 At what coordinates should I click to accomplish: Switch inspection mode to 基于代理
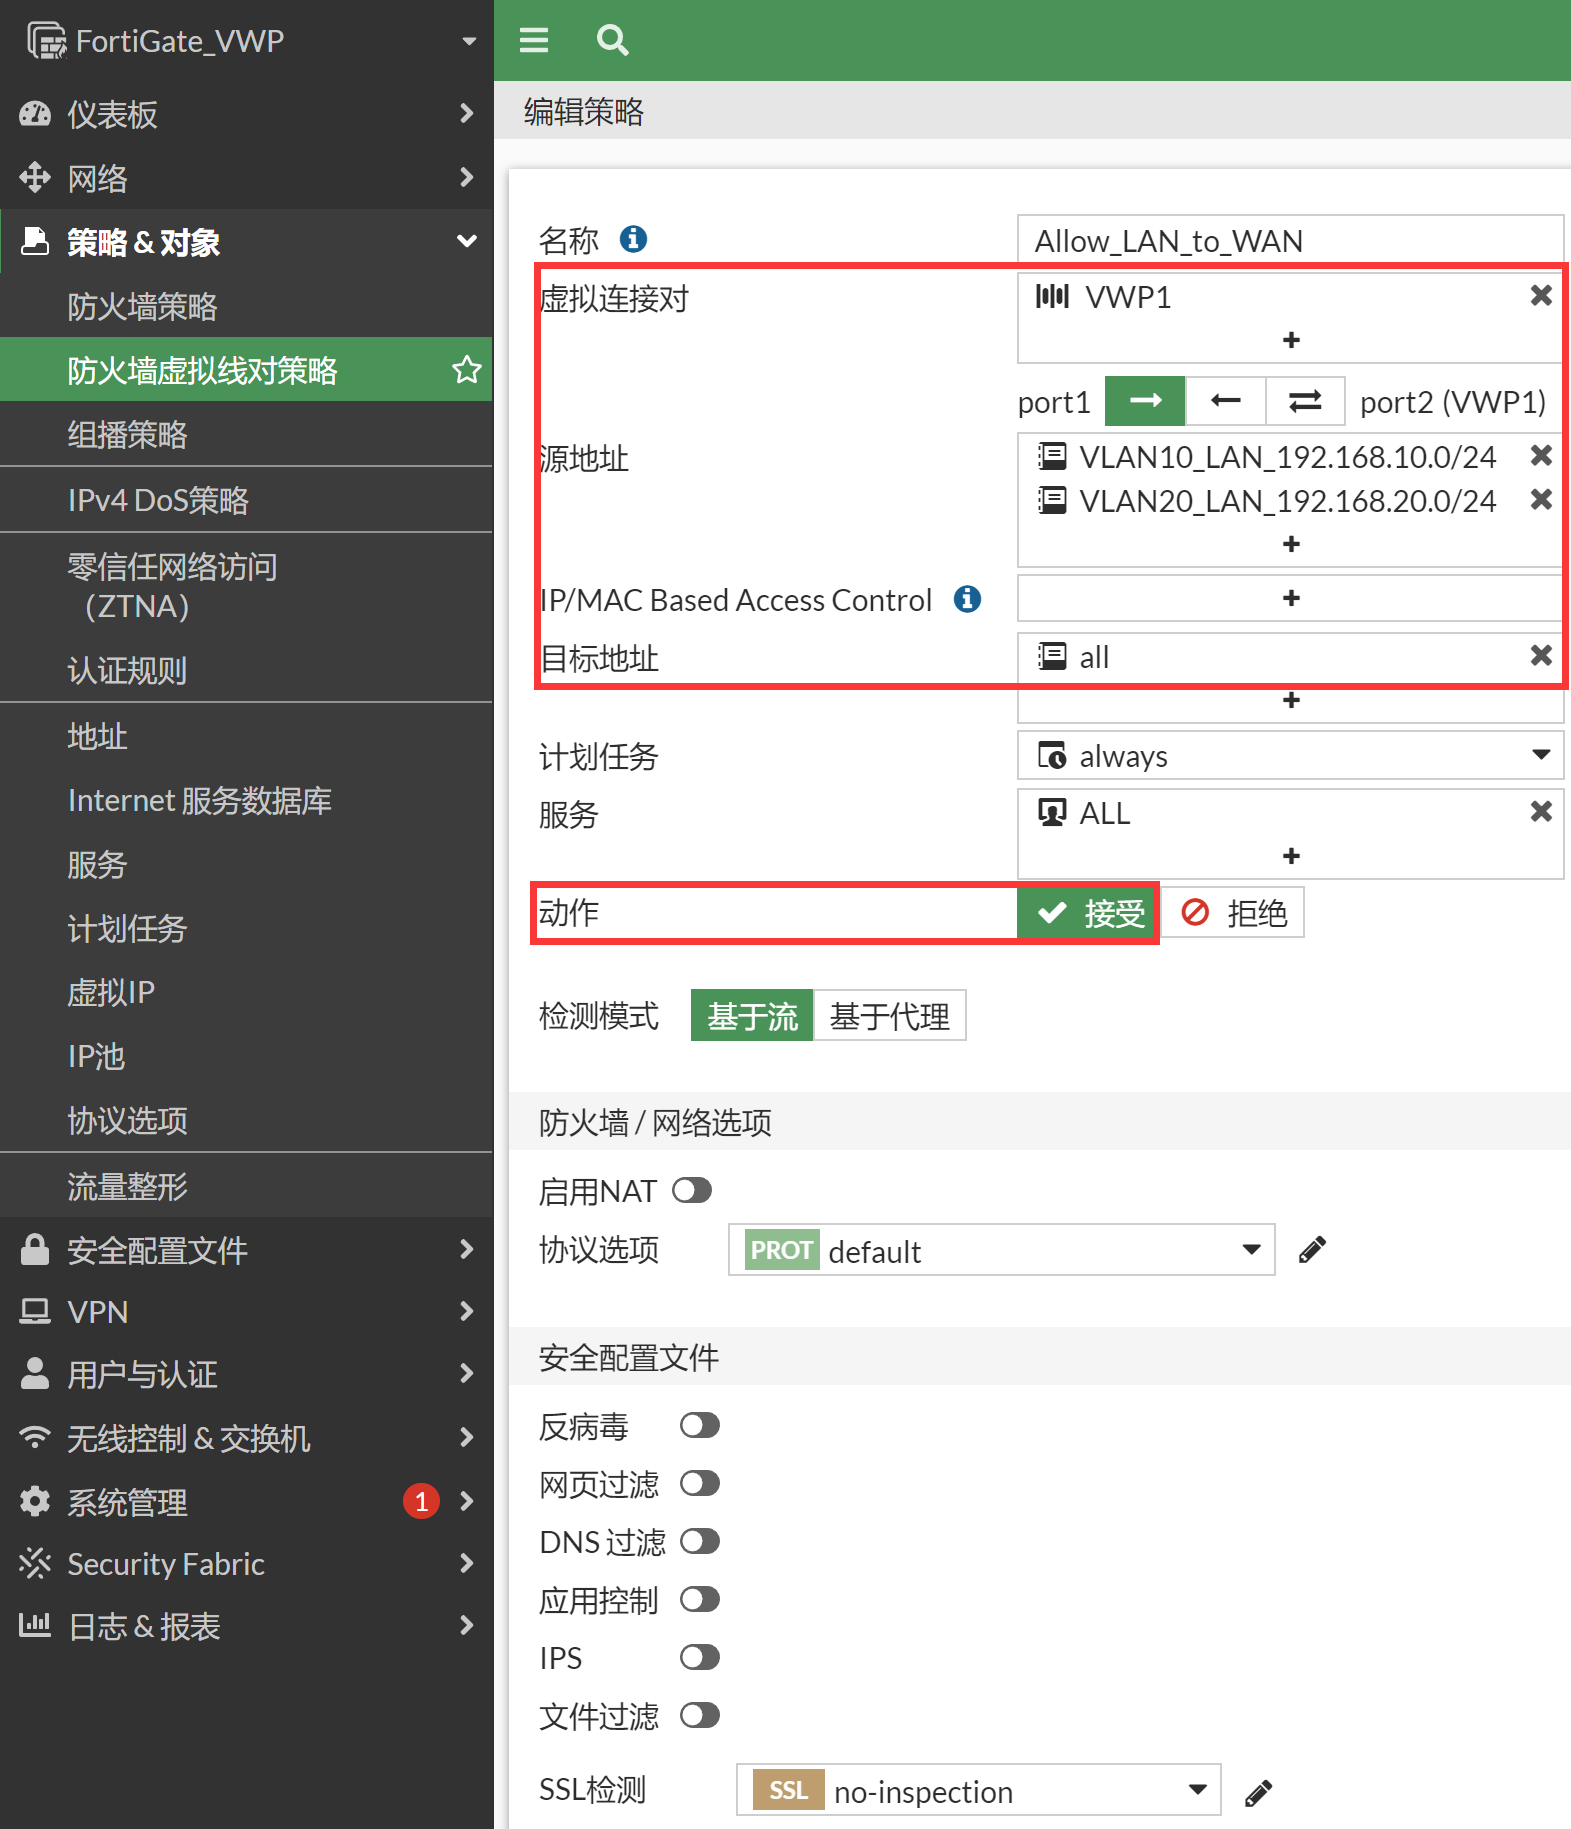point(889,1016)
